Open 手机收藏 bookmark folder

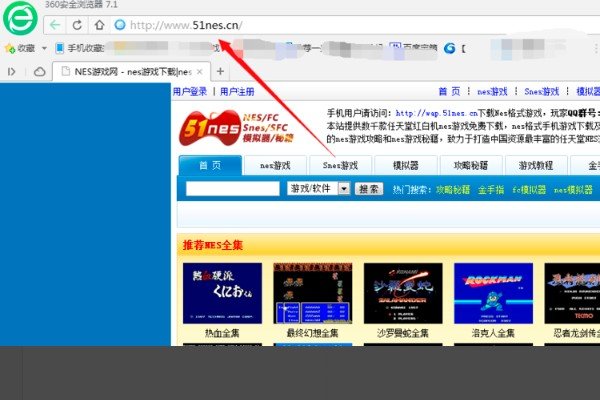(80, 48)
